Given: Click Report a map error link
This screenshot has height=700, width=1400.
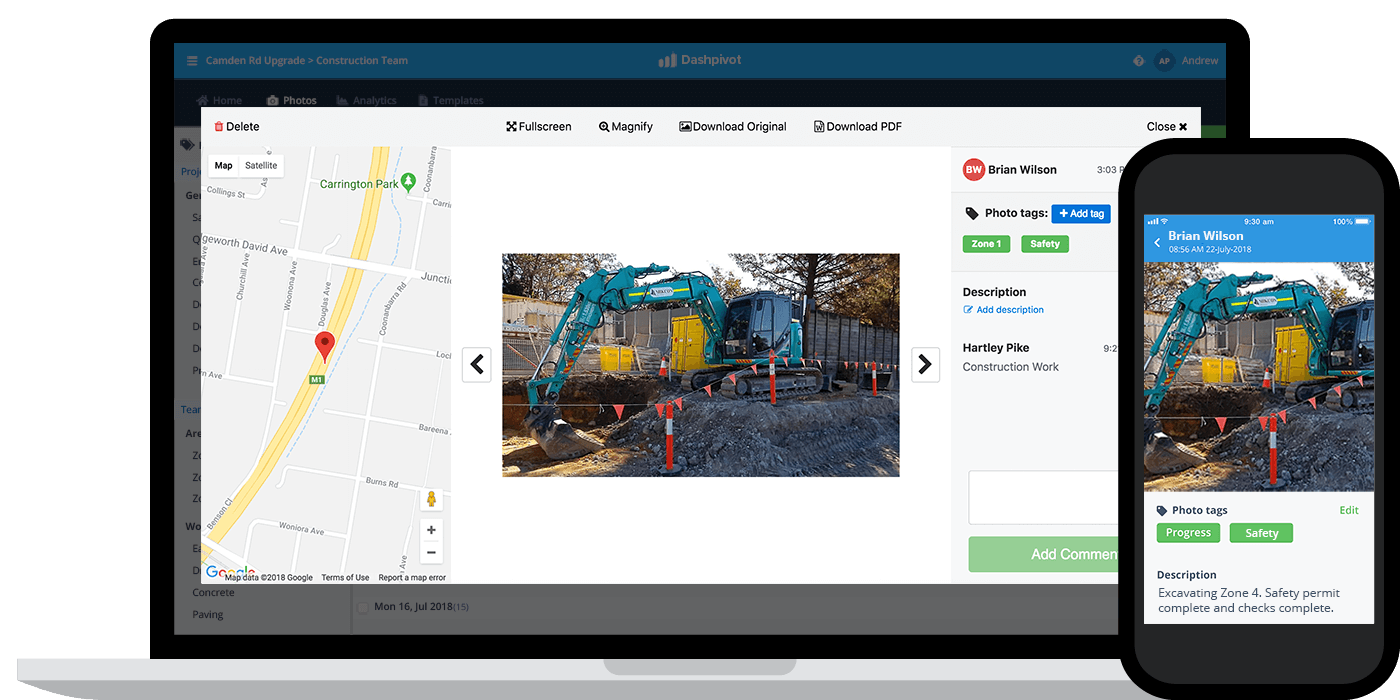Looking at the screenshot, I should click(x=412, y=578).
